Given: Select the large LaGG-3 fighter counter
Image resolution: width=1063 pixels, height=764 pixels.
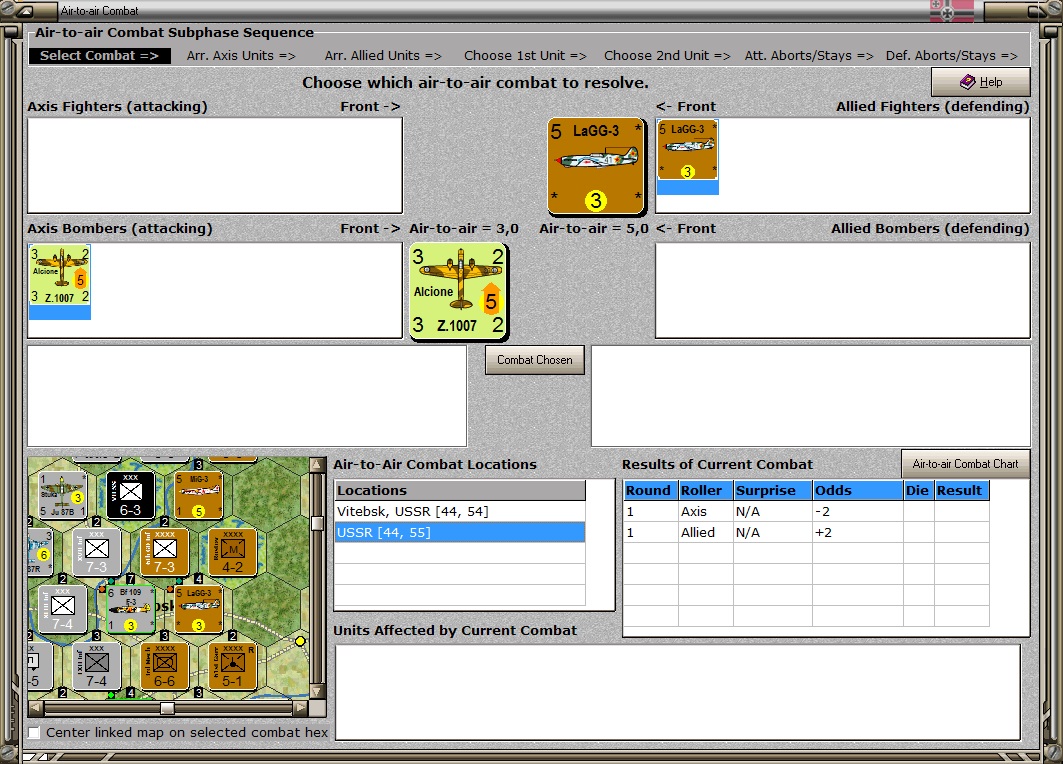Looking at the screenshot, I should tap(596, 166).
